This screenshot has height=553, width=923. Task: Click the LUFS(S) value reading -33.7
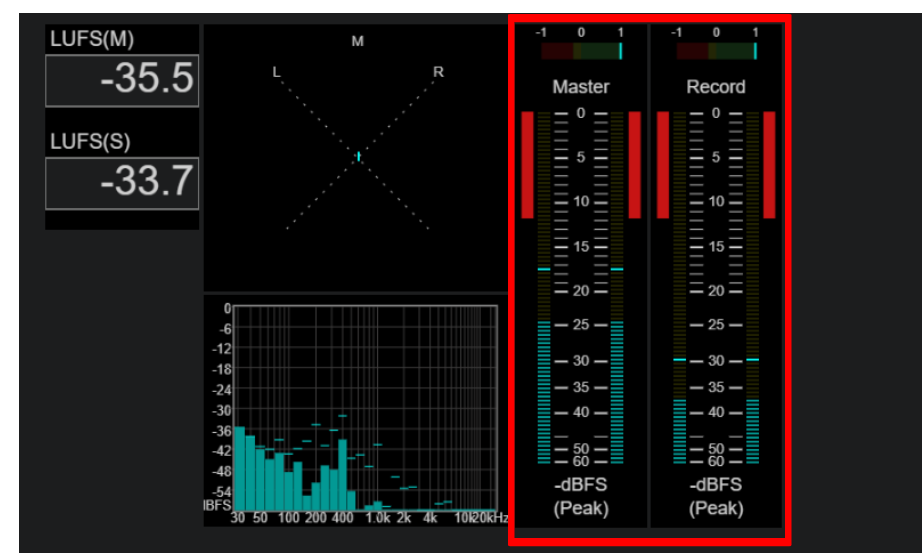[122, 183]
